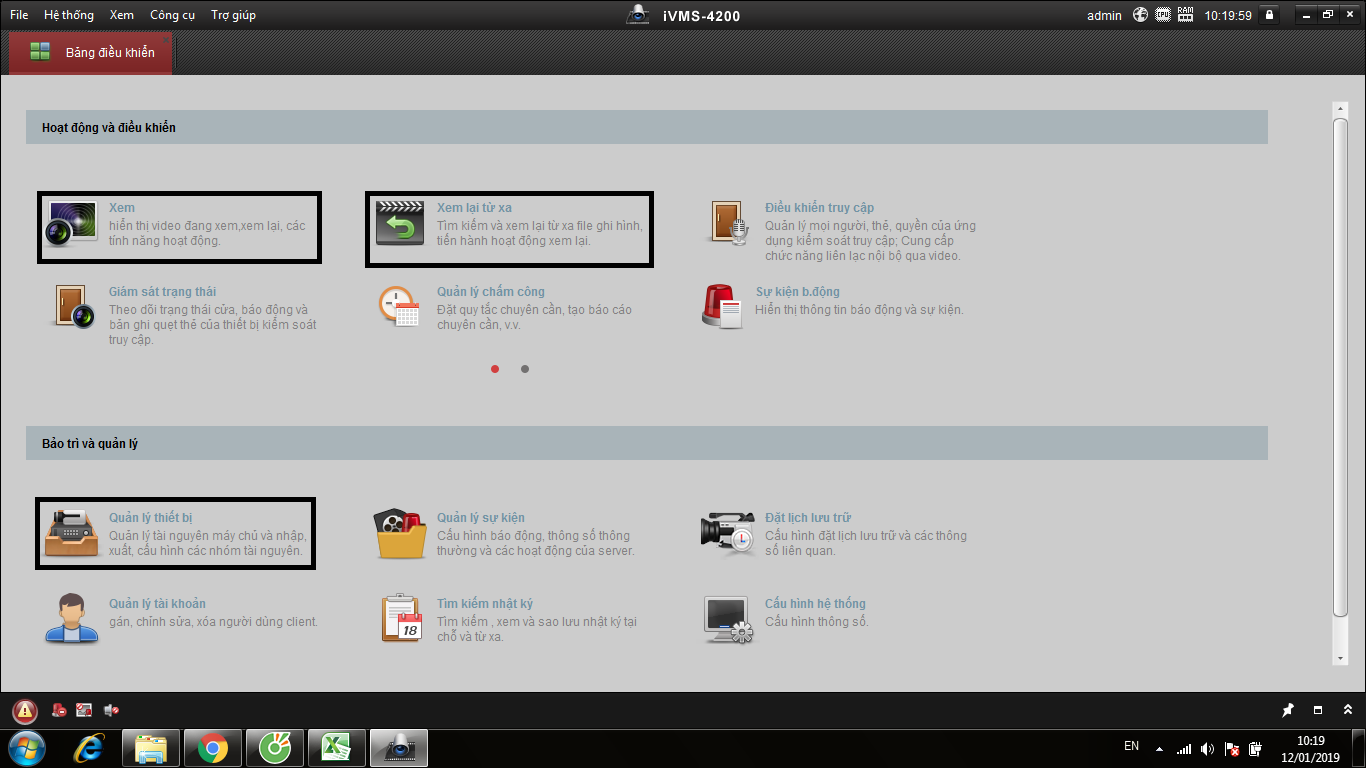Toggle the pin icon on the alarm bar
Screen dimensions: 1366x768
[x=1288, y=710]
